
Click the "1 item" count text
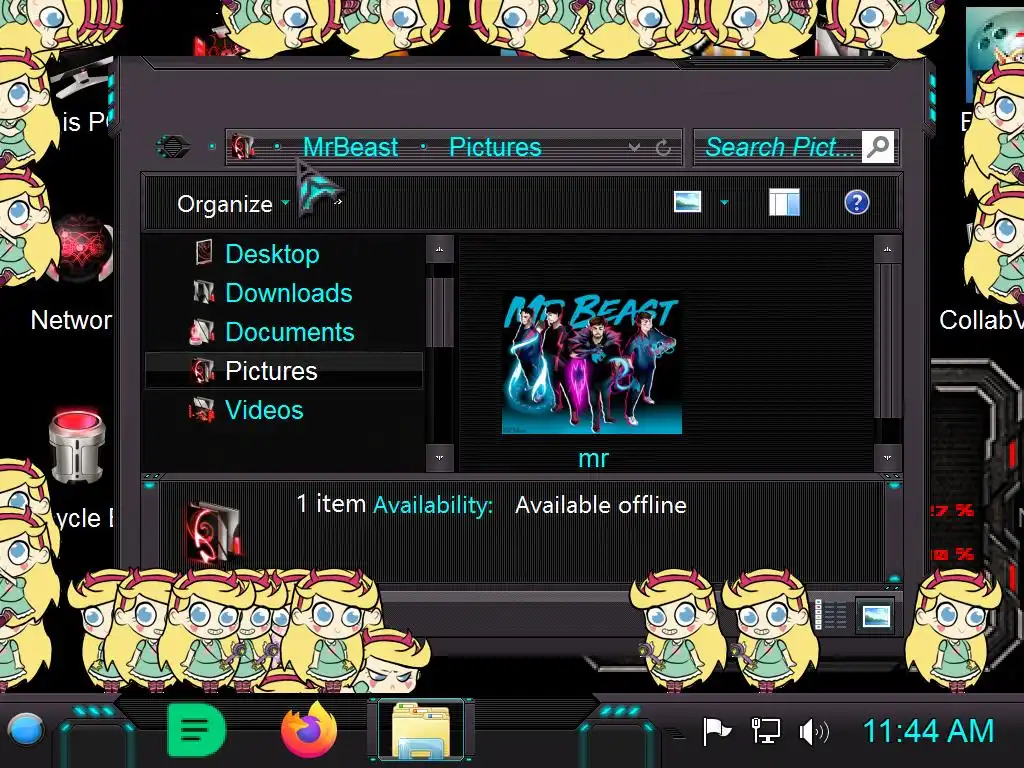click(x=331, y=504)
